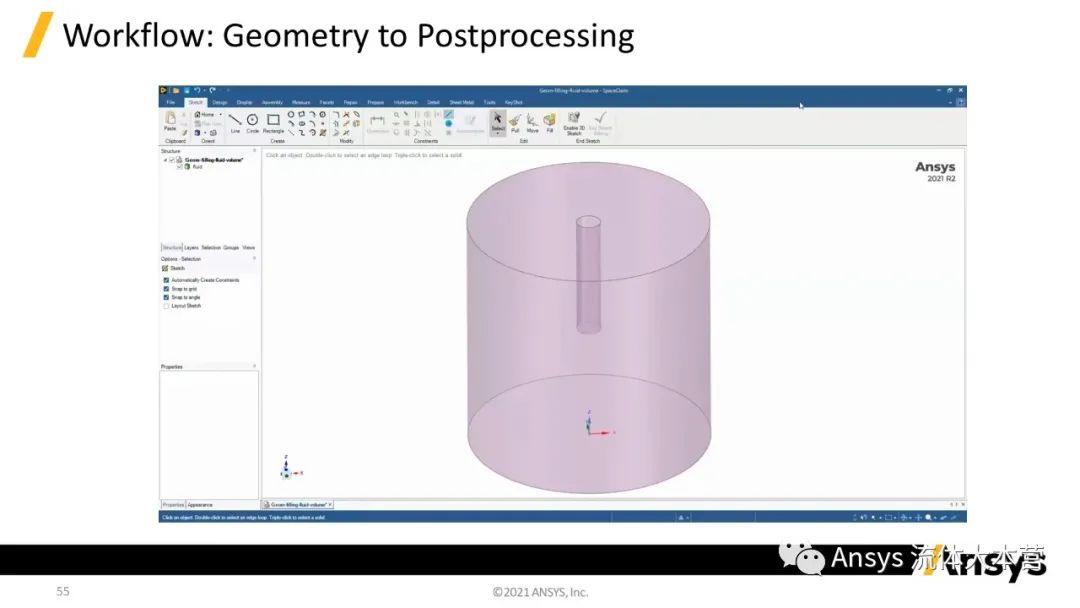Image resolution: width=1080 pixels, height=608 pixels.
Task: Click the Paste clipboard icon
Action: (x=170, y=120)
